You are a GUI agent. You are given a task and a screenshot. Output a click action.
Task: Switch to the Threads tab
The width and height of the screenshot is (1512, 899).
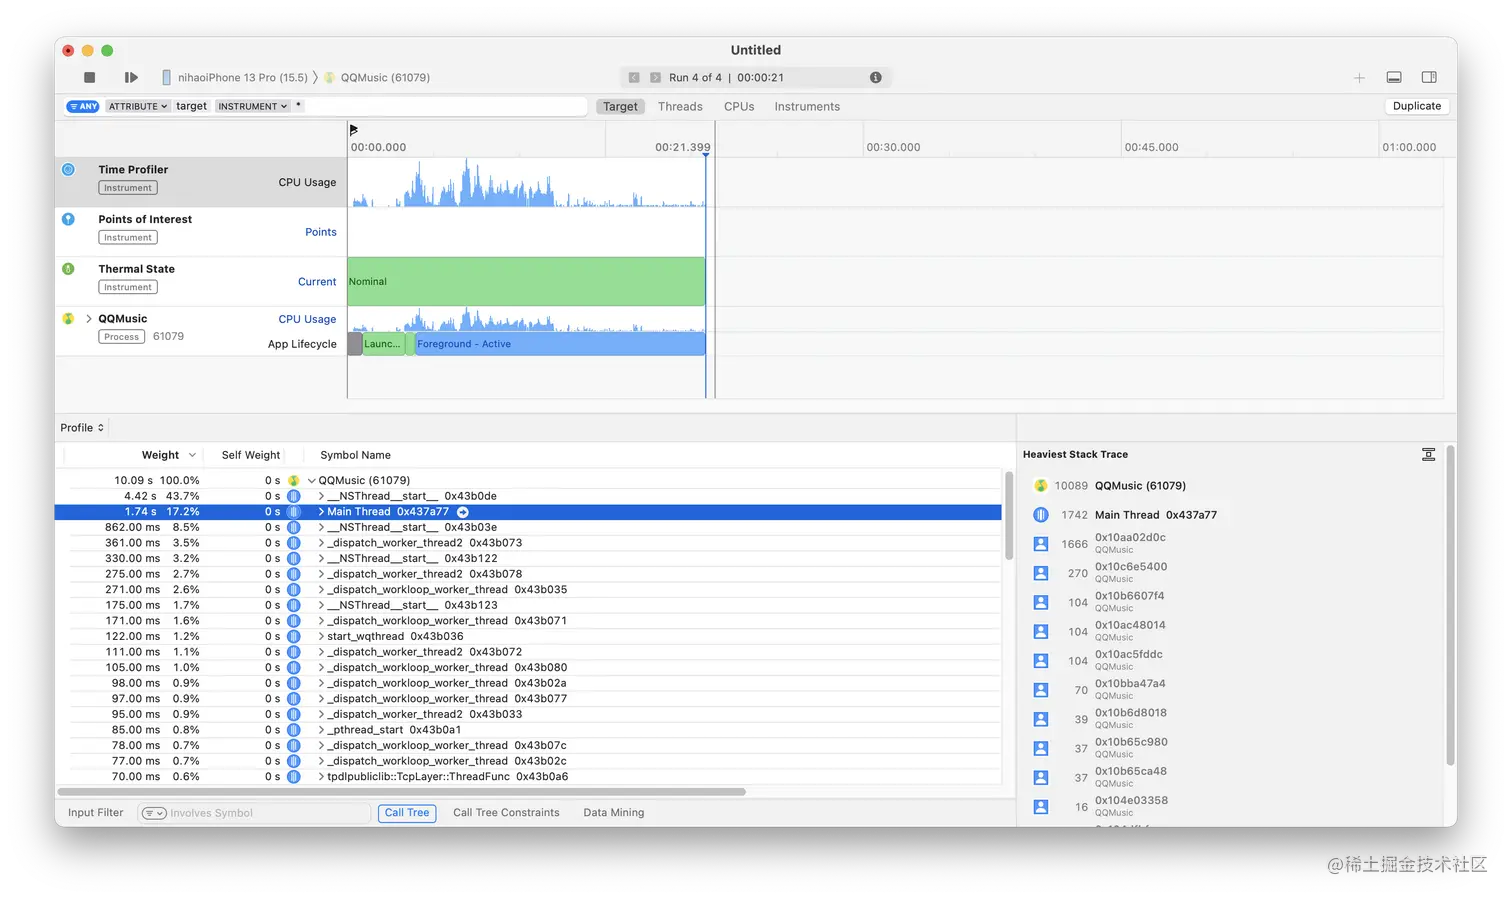[x=680, y=106]
